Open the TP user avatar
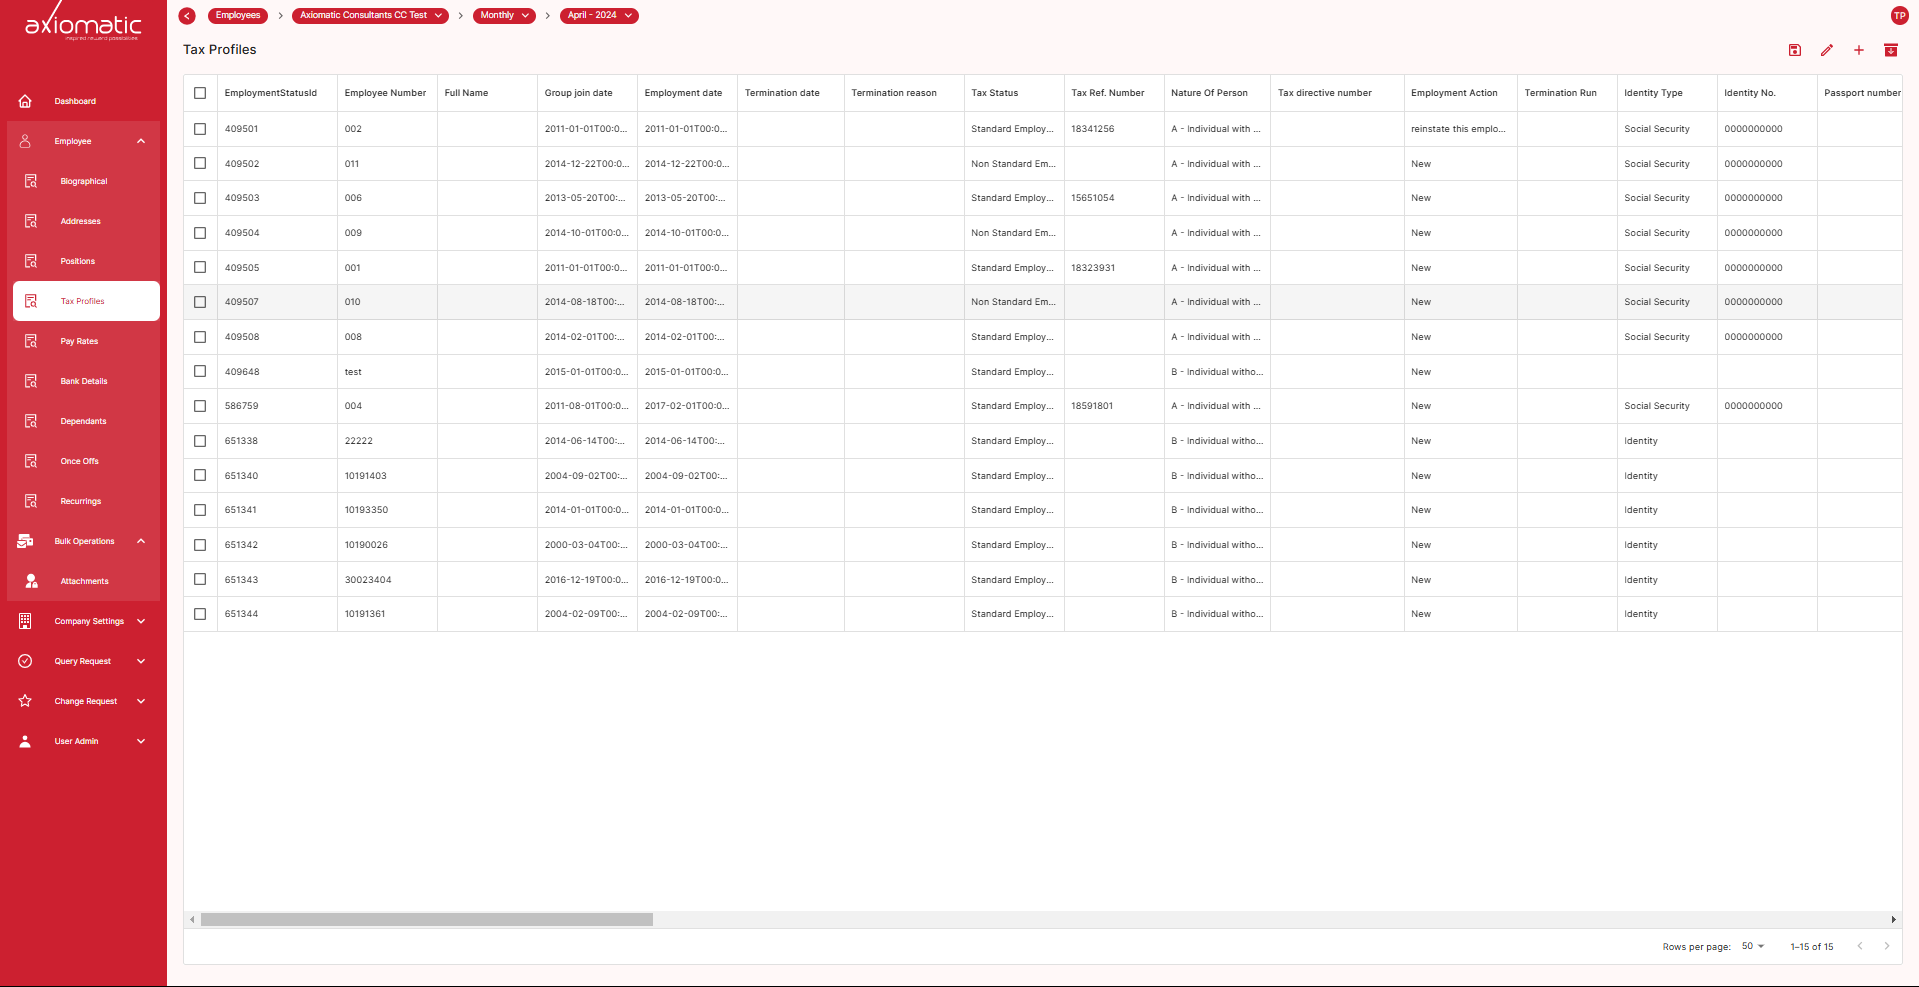1919x987 pixels. point(1899,15)
